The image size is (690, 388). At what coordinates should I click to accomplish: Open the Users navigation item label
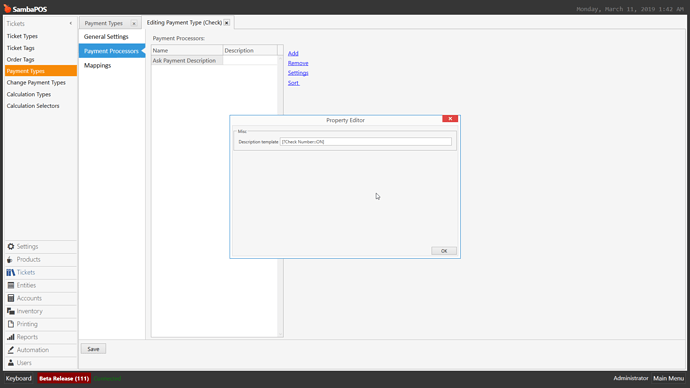click(x=24, y=363)
